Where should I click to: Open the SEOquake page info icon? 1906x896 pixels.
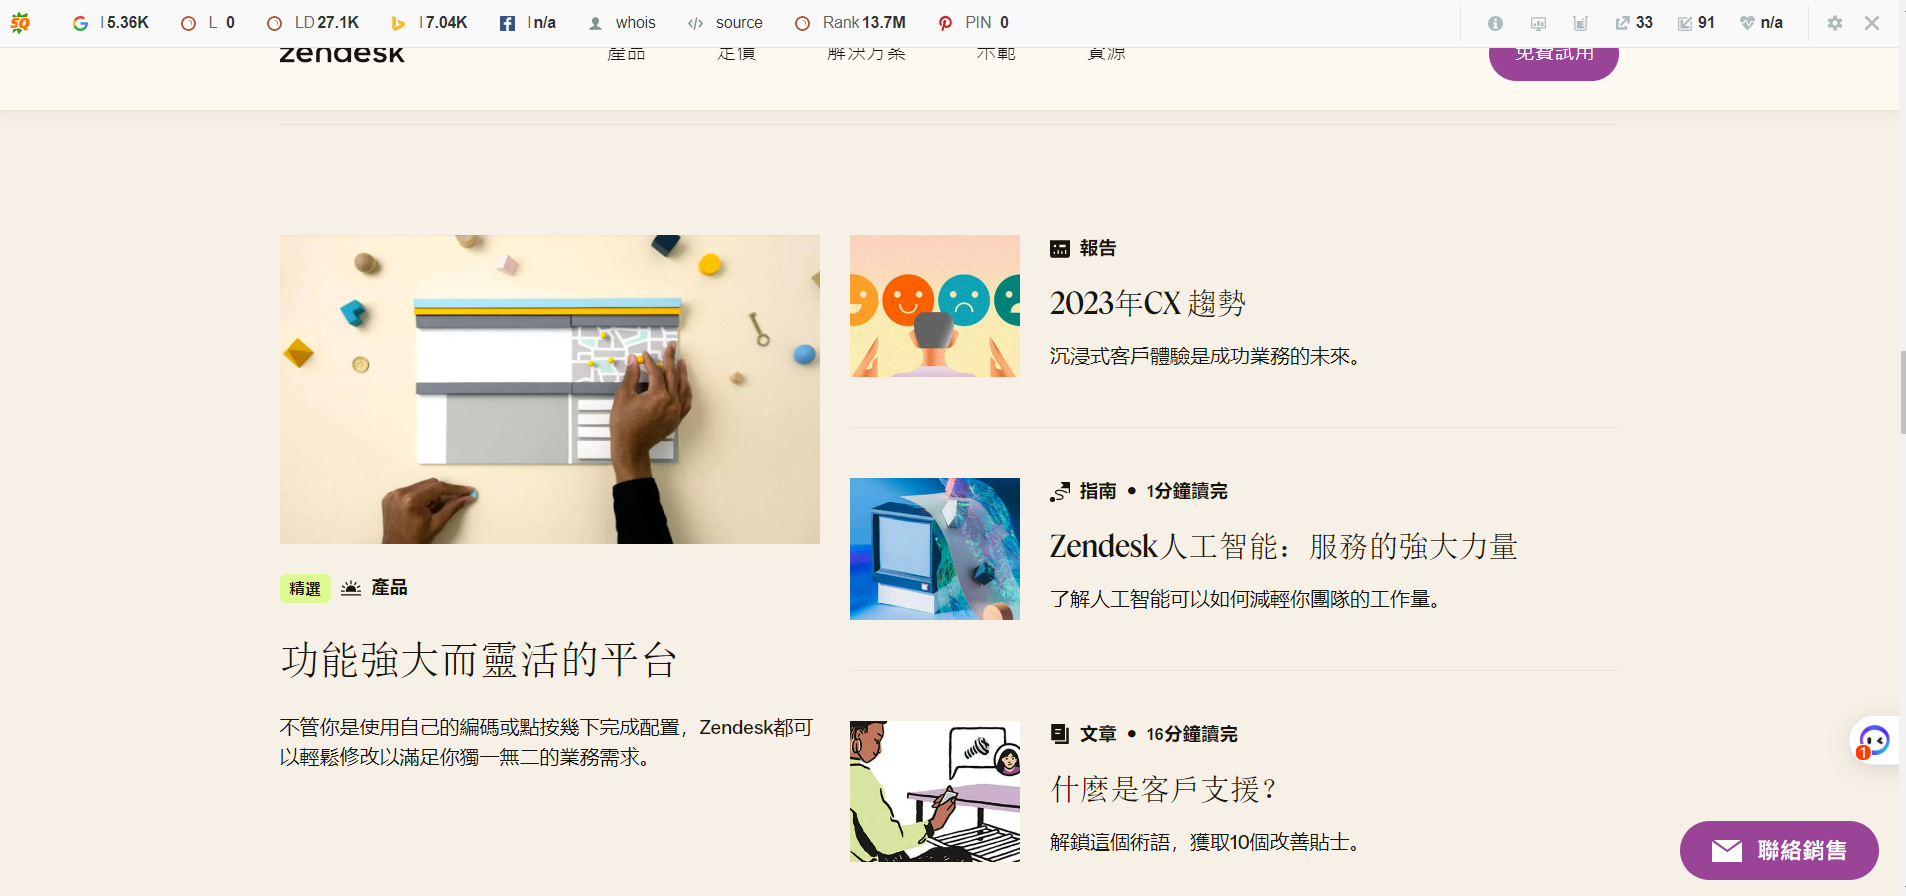(1495, 23)
